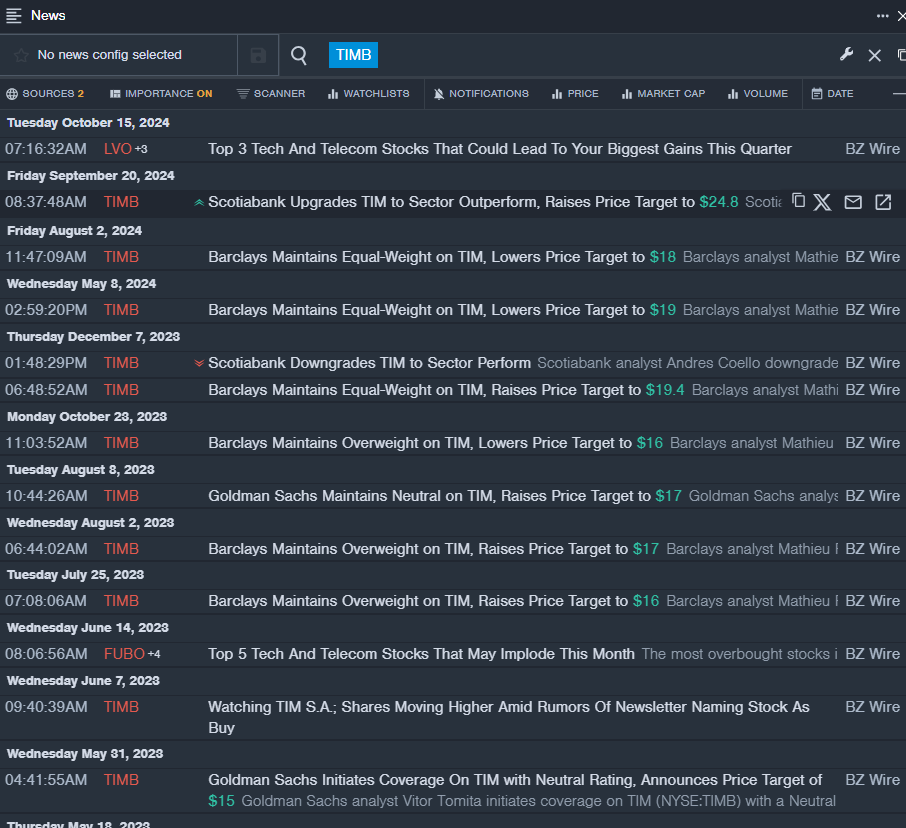The width and height of the screenshot is (906, 828).
Task: Select the Thursday December 7, 2023 date header
Action: tap(94, 337)
